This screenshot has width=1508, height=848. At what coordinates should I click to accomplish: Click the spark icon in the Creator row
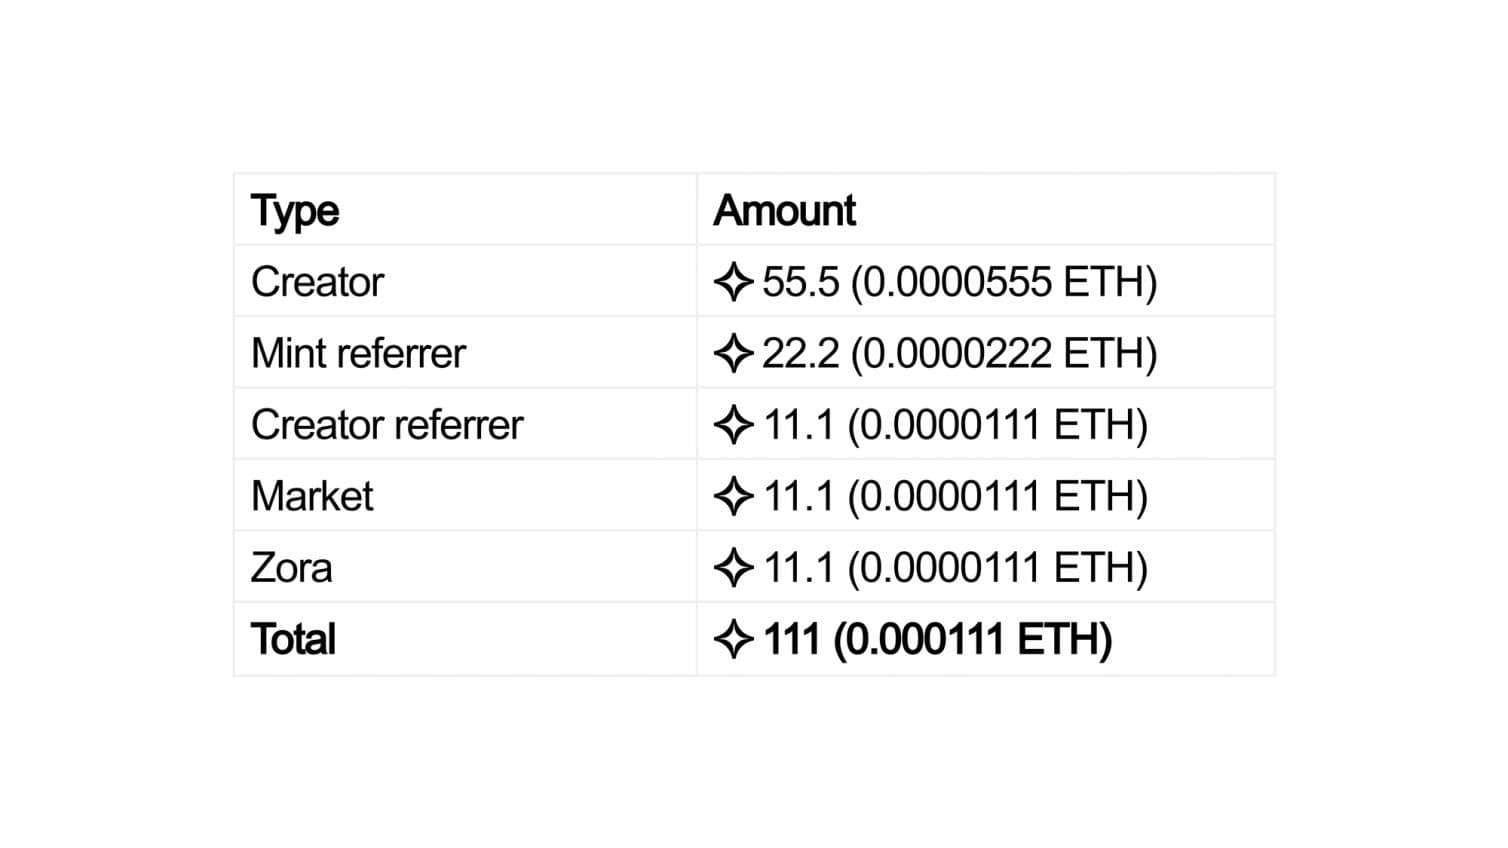tap(733, 282)
